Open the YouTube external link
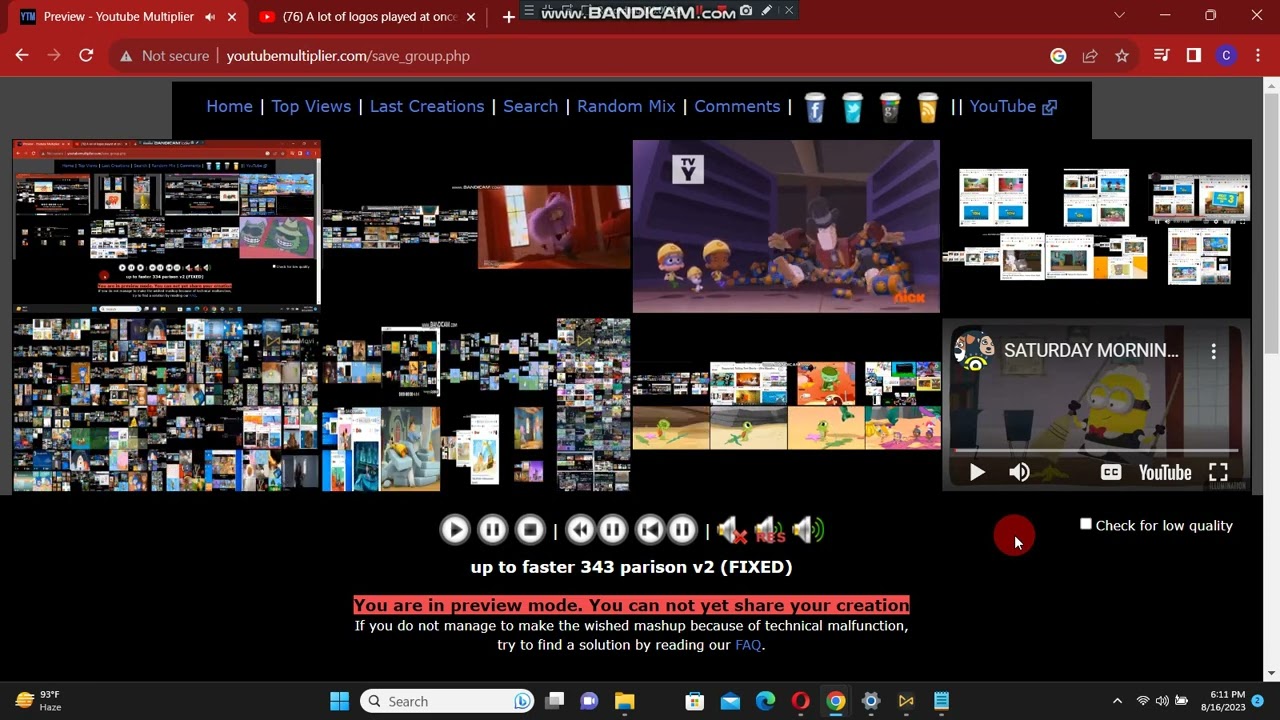This screenshot has width=1280, height=720. 1013,106
